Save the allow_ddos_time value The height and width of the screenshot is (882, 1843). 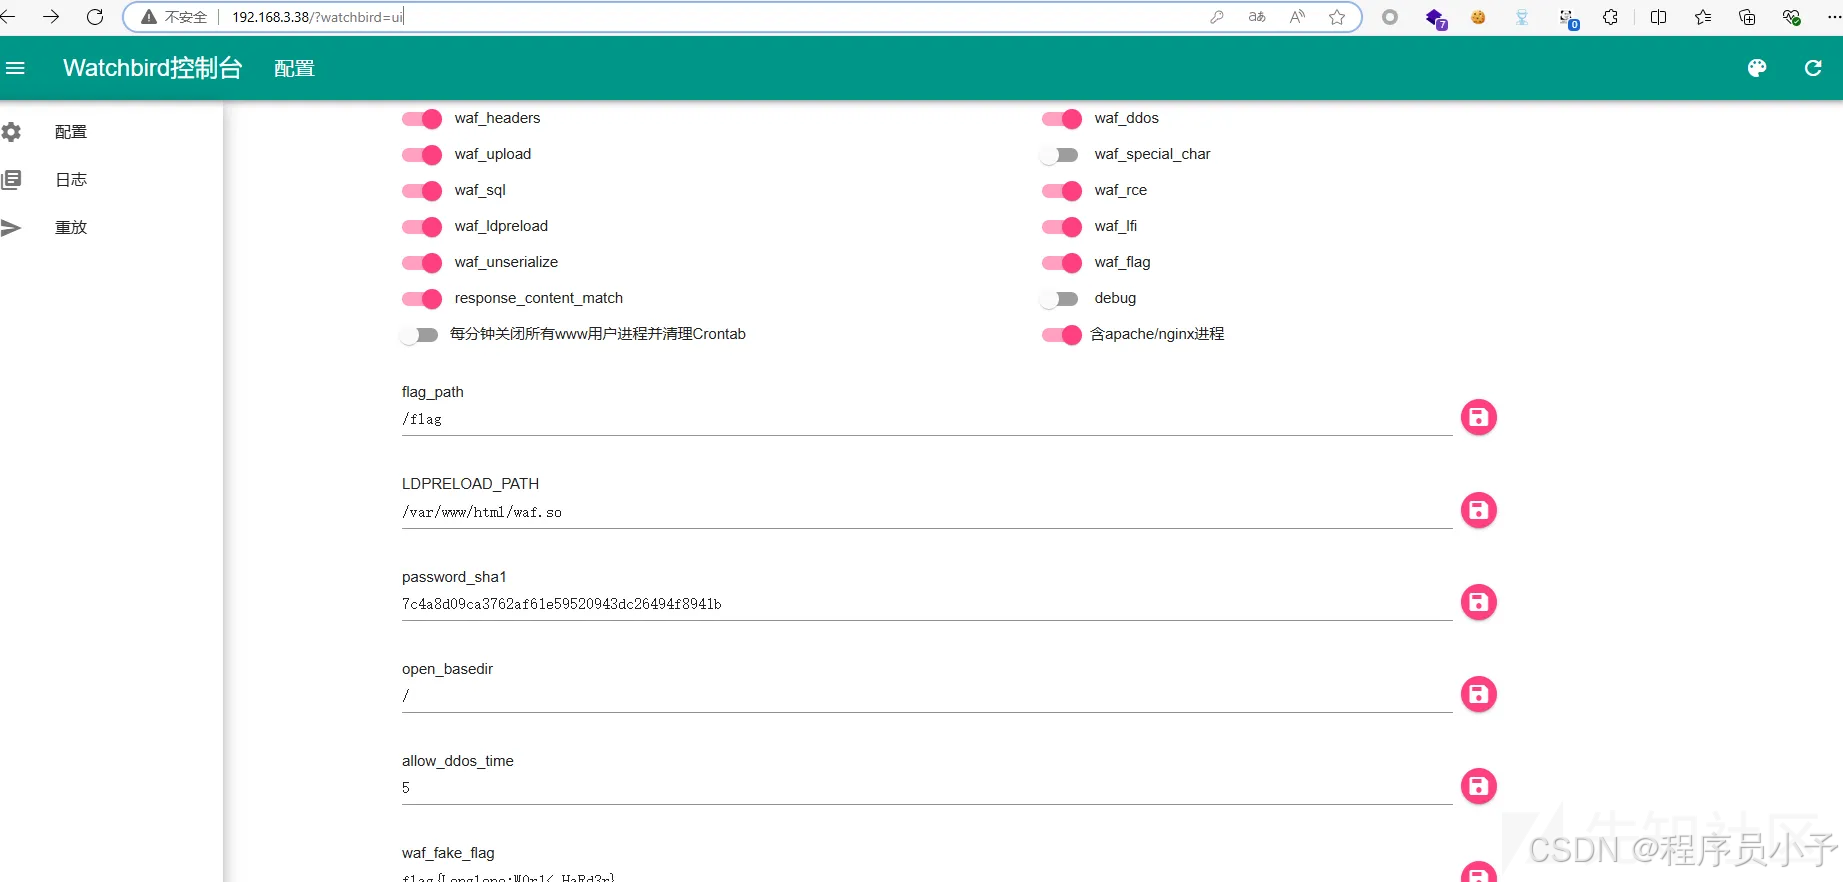[x=1478, y=786]
